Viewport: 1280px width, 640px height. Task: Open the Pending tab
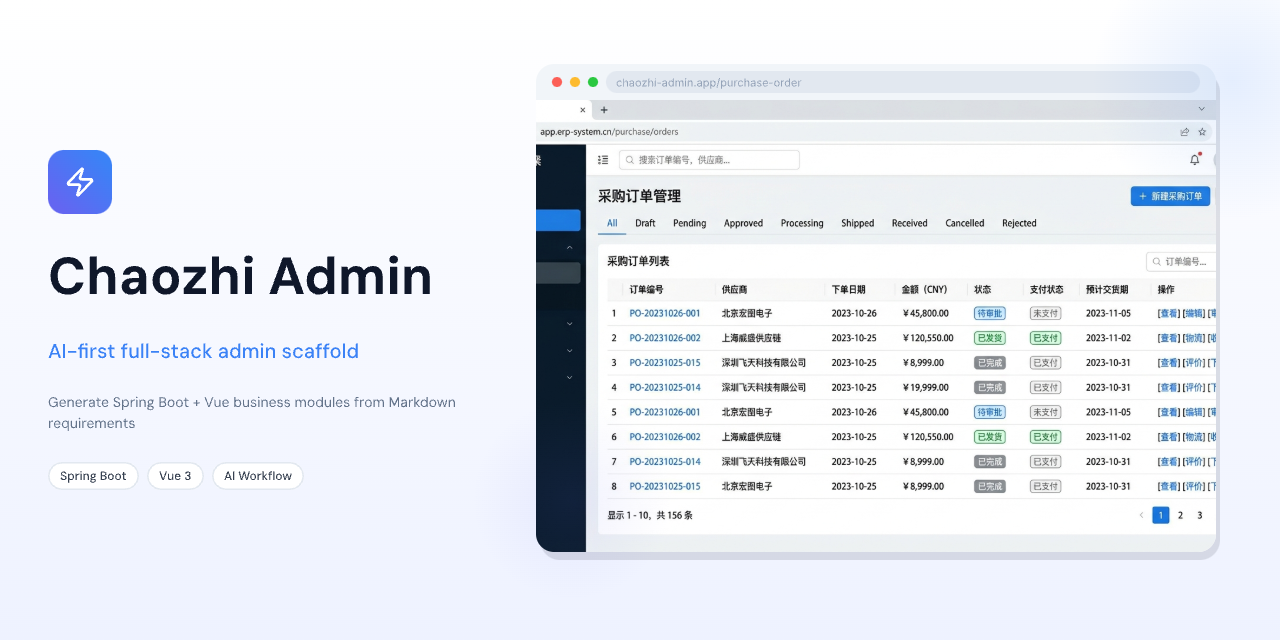click(690, 223)
